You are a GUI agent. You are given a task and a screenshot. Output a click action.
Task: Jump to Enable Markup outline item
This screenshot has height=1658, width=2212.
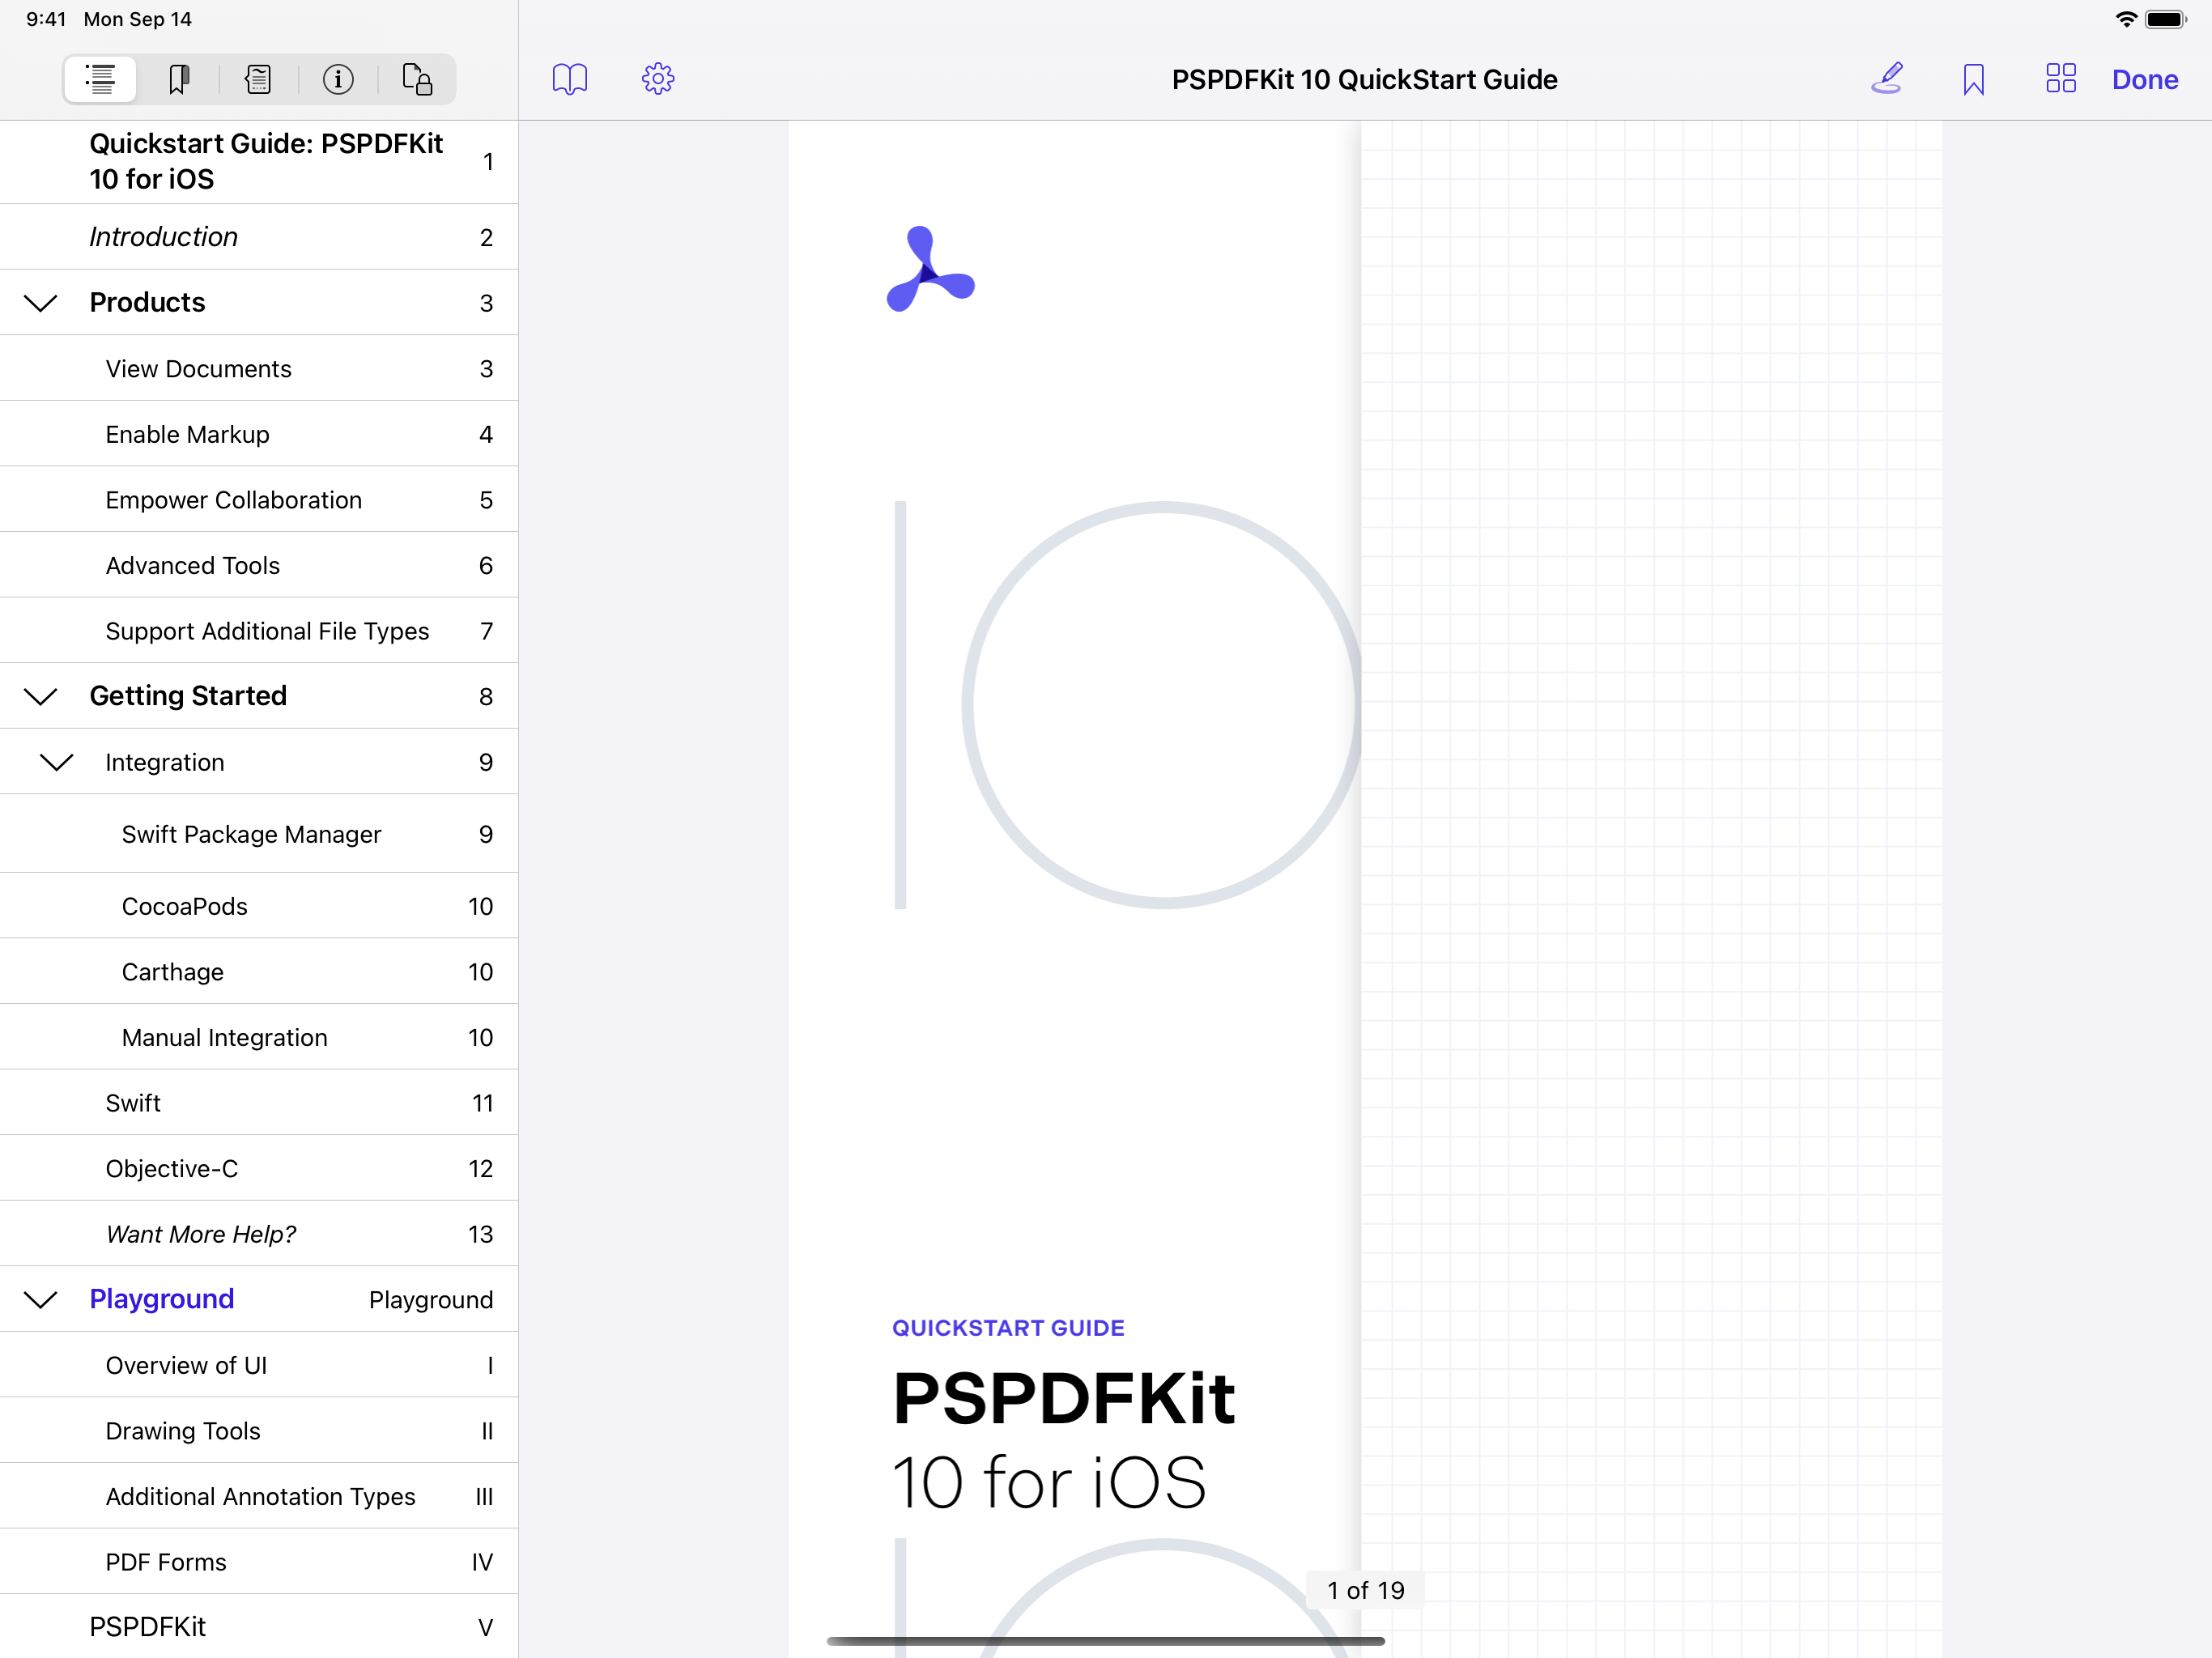(188, 434)
